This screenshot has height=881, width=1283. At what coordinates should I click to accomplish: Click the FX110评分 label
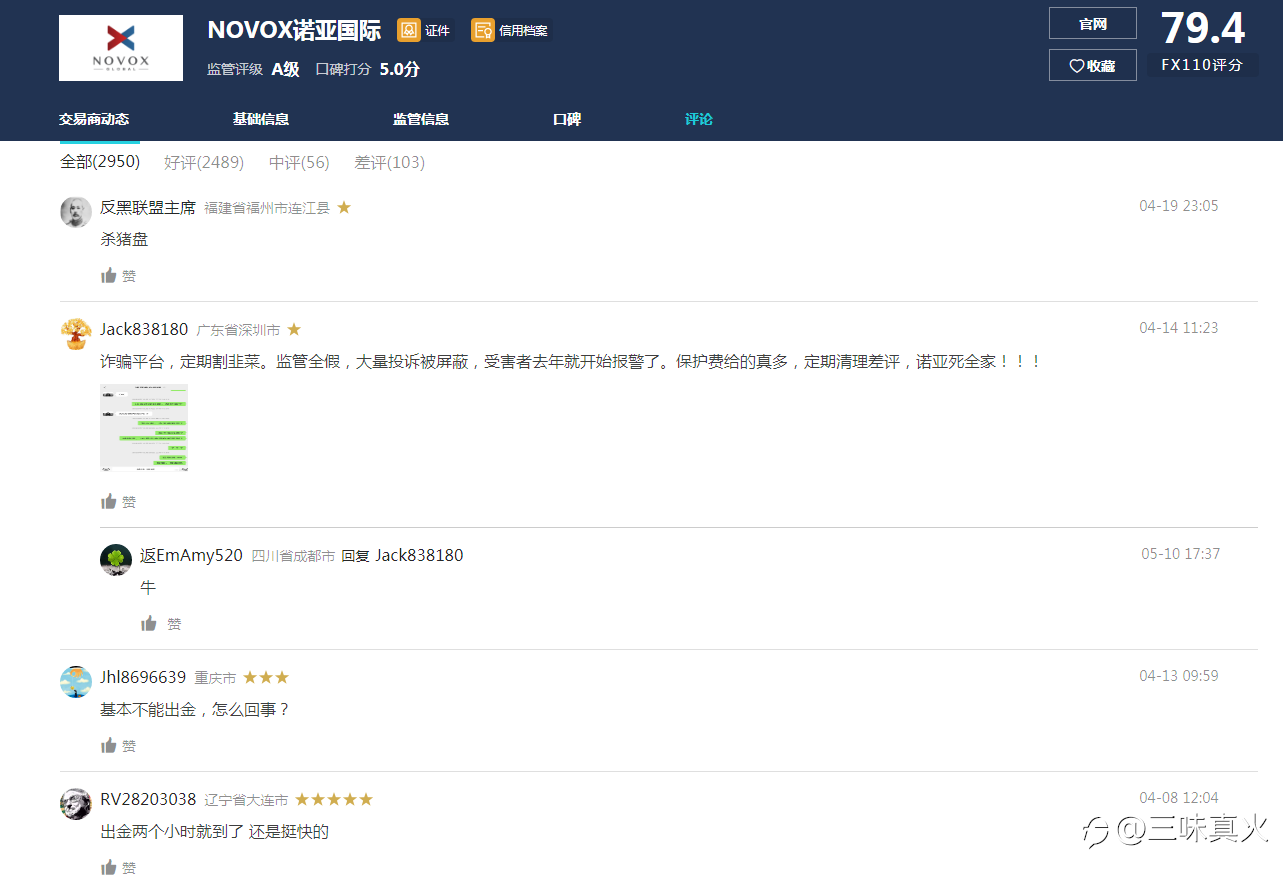tap(1202, 65)
